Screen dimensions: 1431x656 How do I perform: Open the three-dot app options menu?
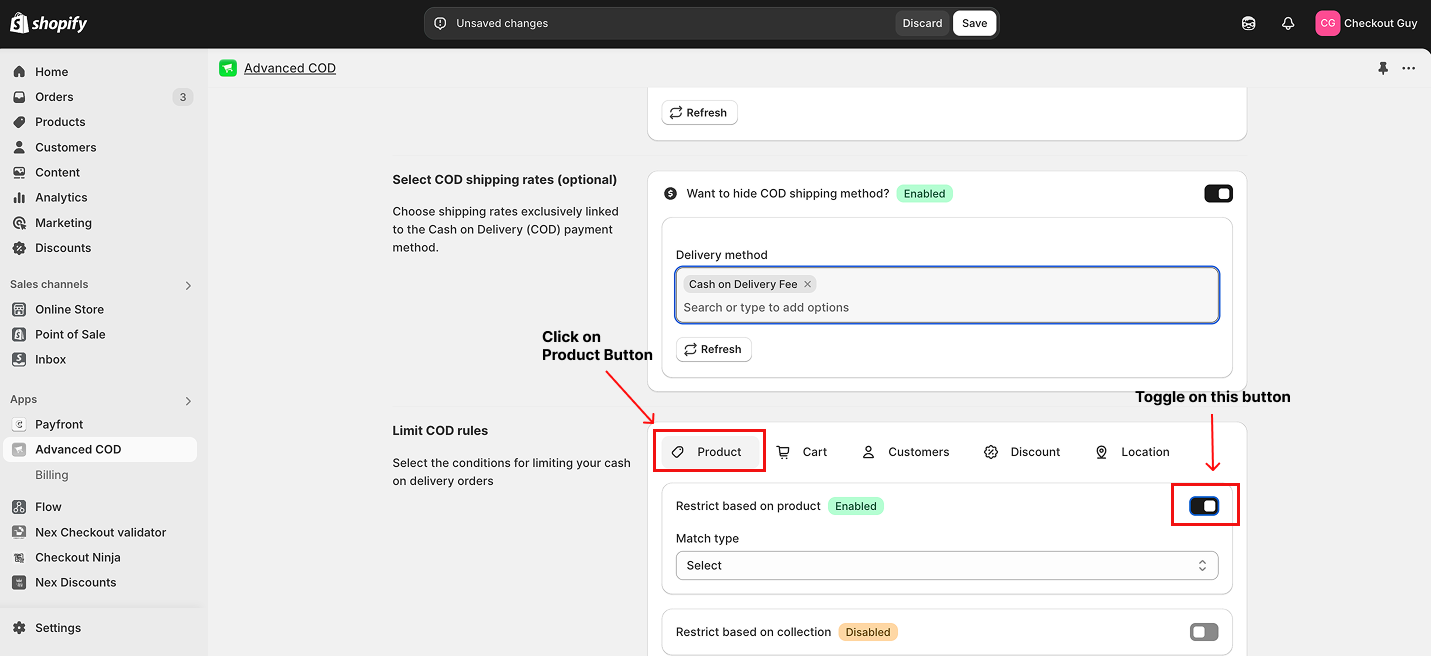1408,68
